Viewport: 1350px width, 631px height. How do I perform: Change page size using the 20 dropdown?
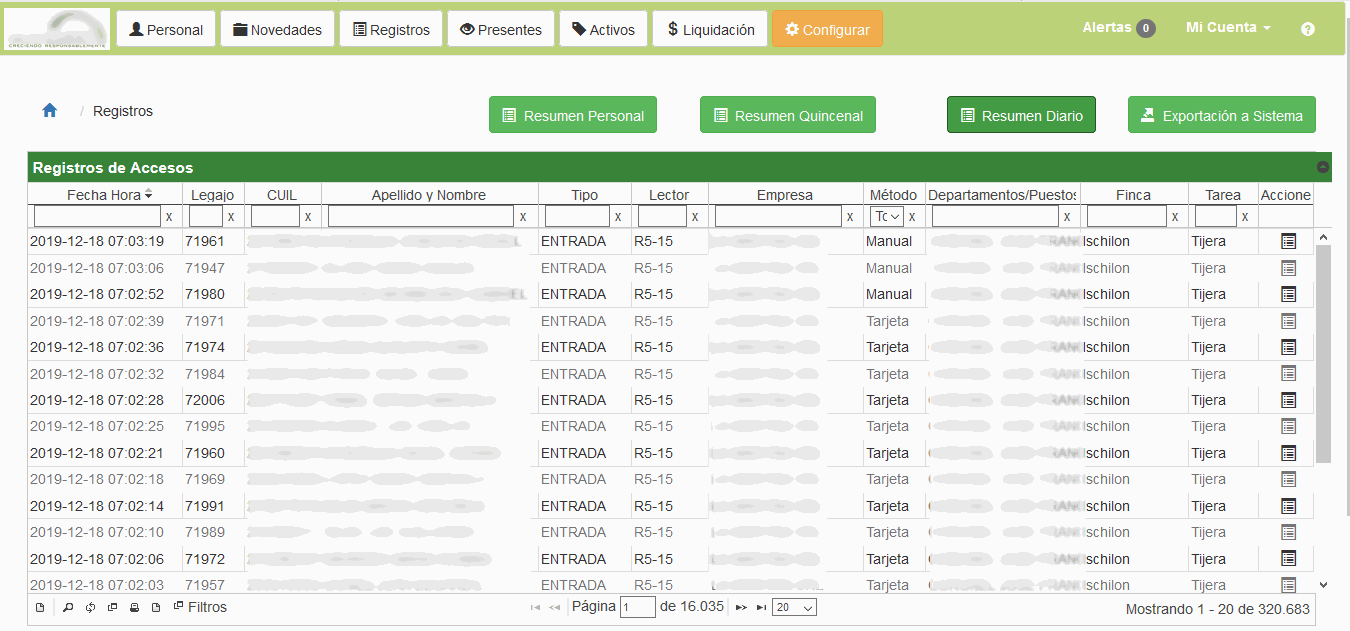tap(794, 606)
